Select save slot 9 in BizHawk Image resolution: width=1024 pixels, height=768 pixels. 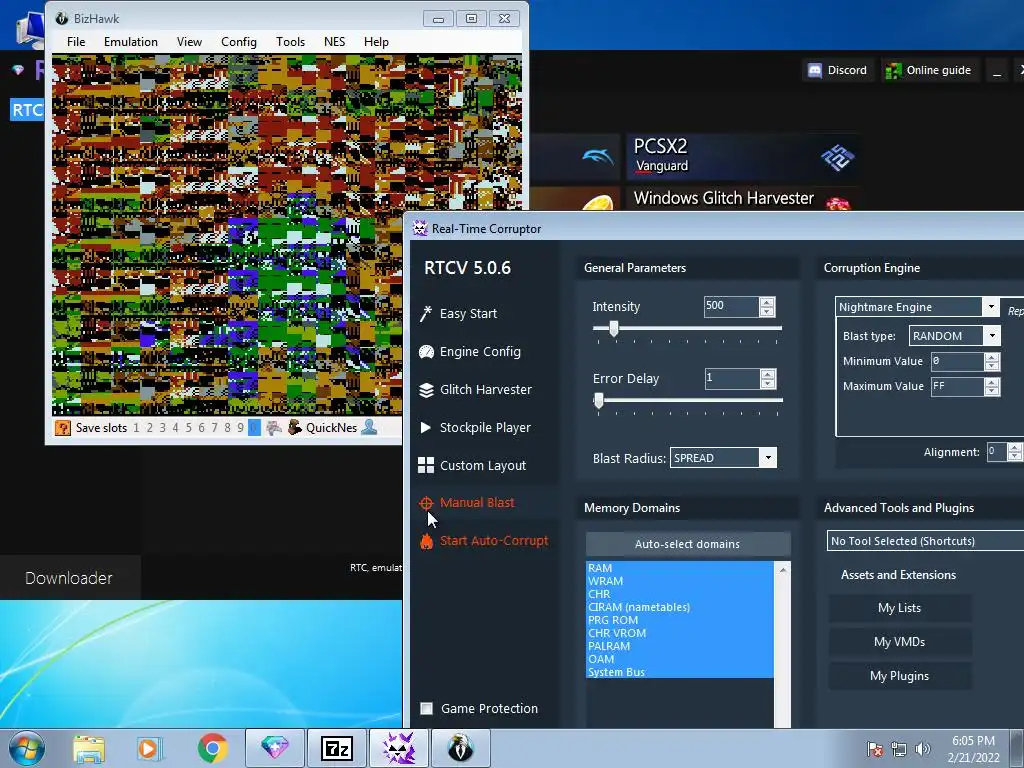[240, 428]
